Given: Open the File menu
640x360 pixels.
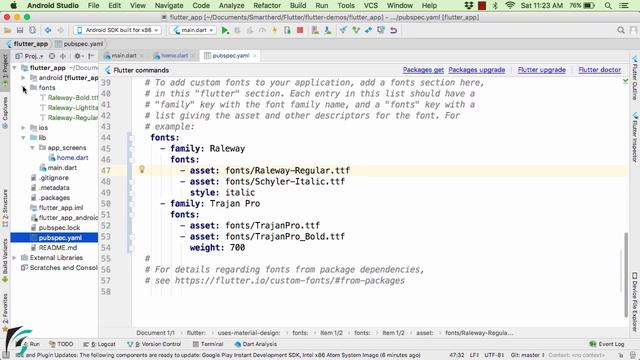Looking at the screenshot, I should pos(93,6).
